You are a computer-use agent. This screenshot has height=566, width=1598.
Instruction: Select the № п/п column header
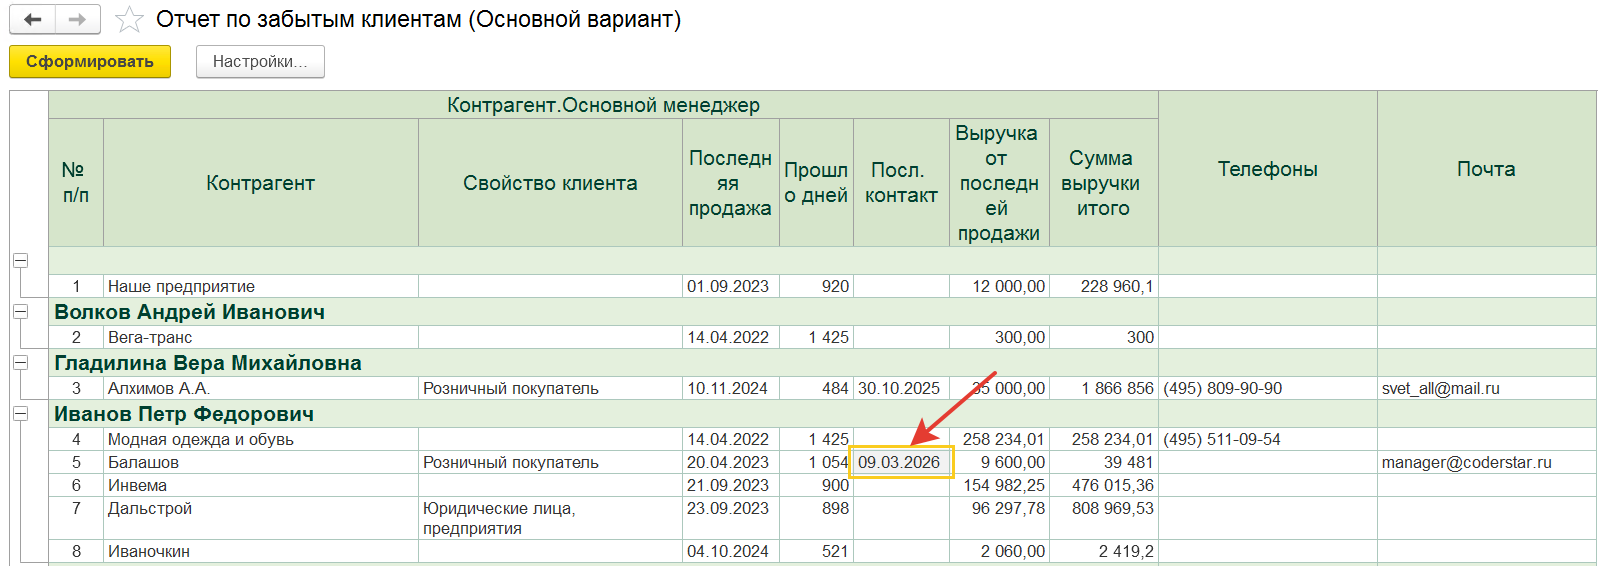[76, 182]
